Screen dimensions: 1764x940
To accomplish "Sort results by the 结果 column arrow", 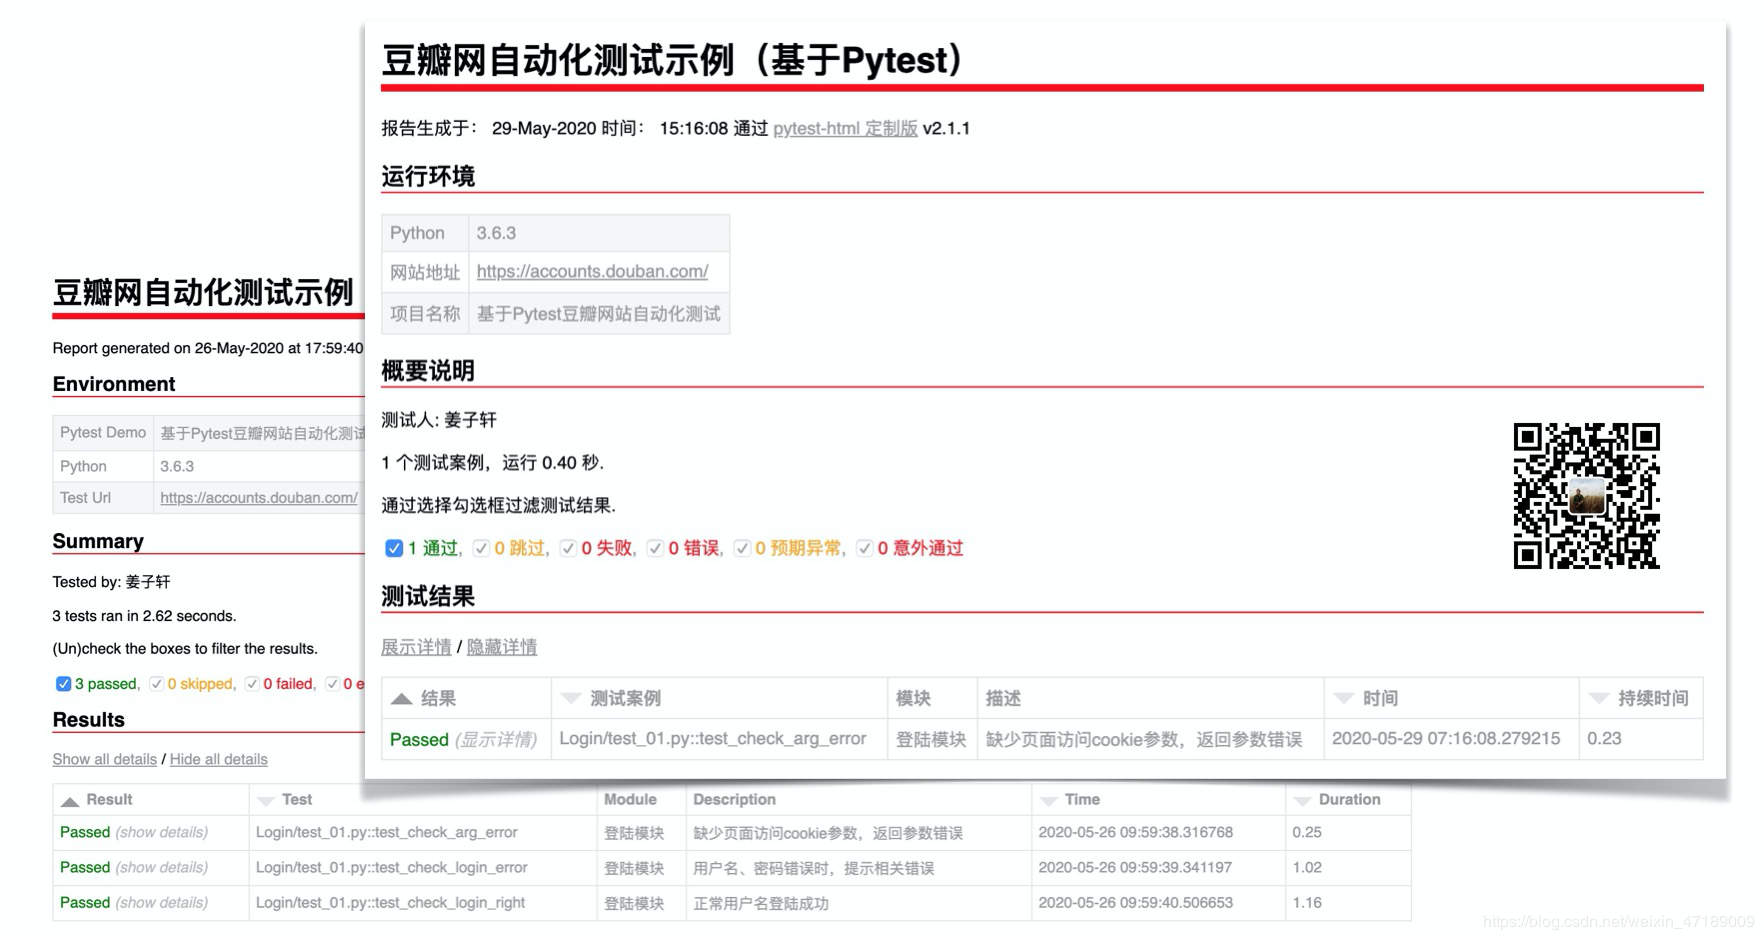I will click(402, 697).
